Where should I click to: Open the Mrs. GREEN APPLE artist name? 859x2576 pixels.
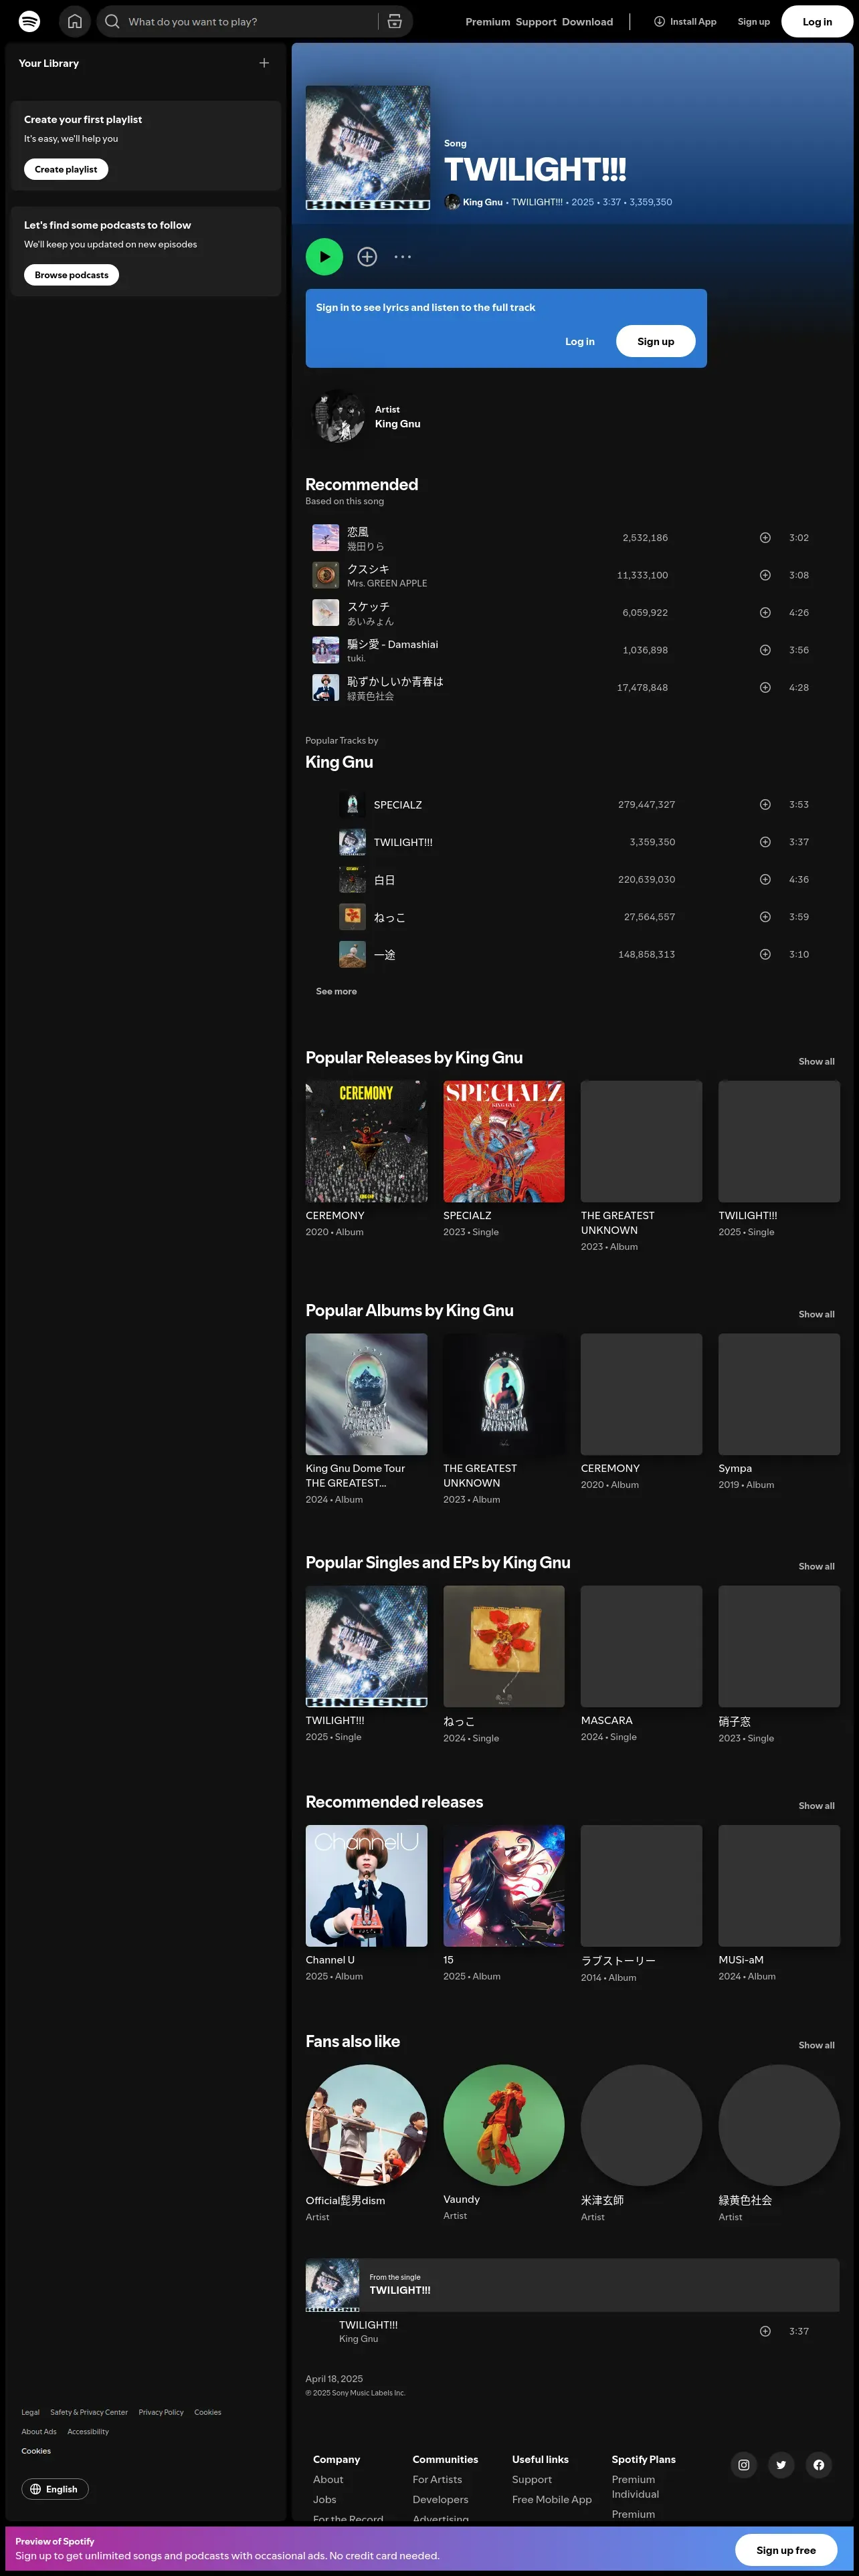[387, 584]
